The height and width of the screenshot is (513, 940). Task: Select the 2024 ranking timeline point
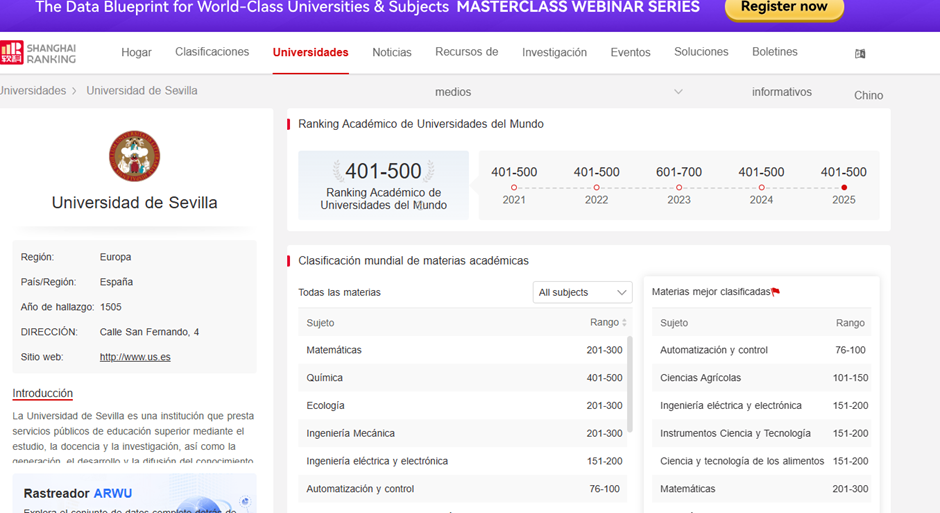761,188
